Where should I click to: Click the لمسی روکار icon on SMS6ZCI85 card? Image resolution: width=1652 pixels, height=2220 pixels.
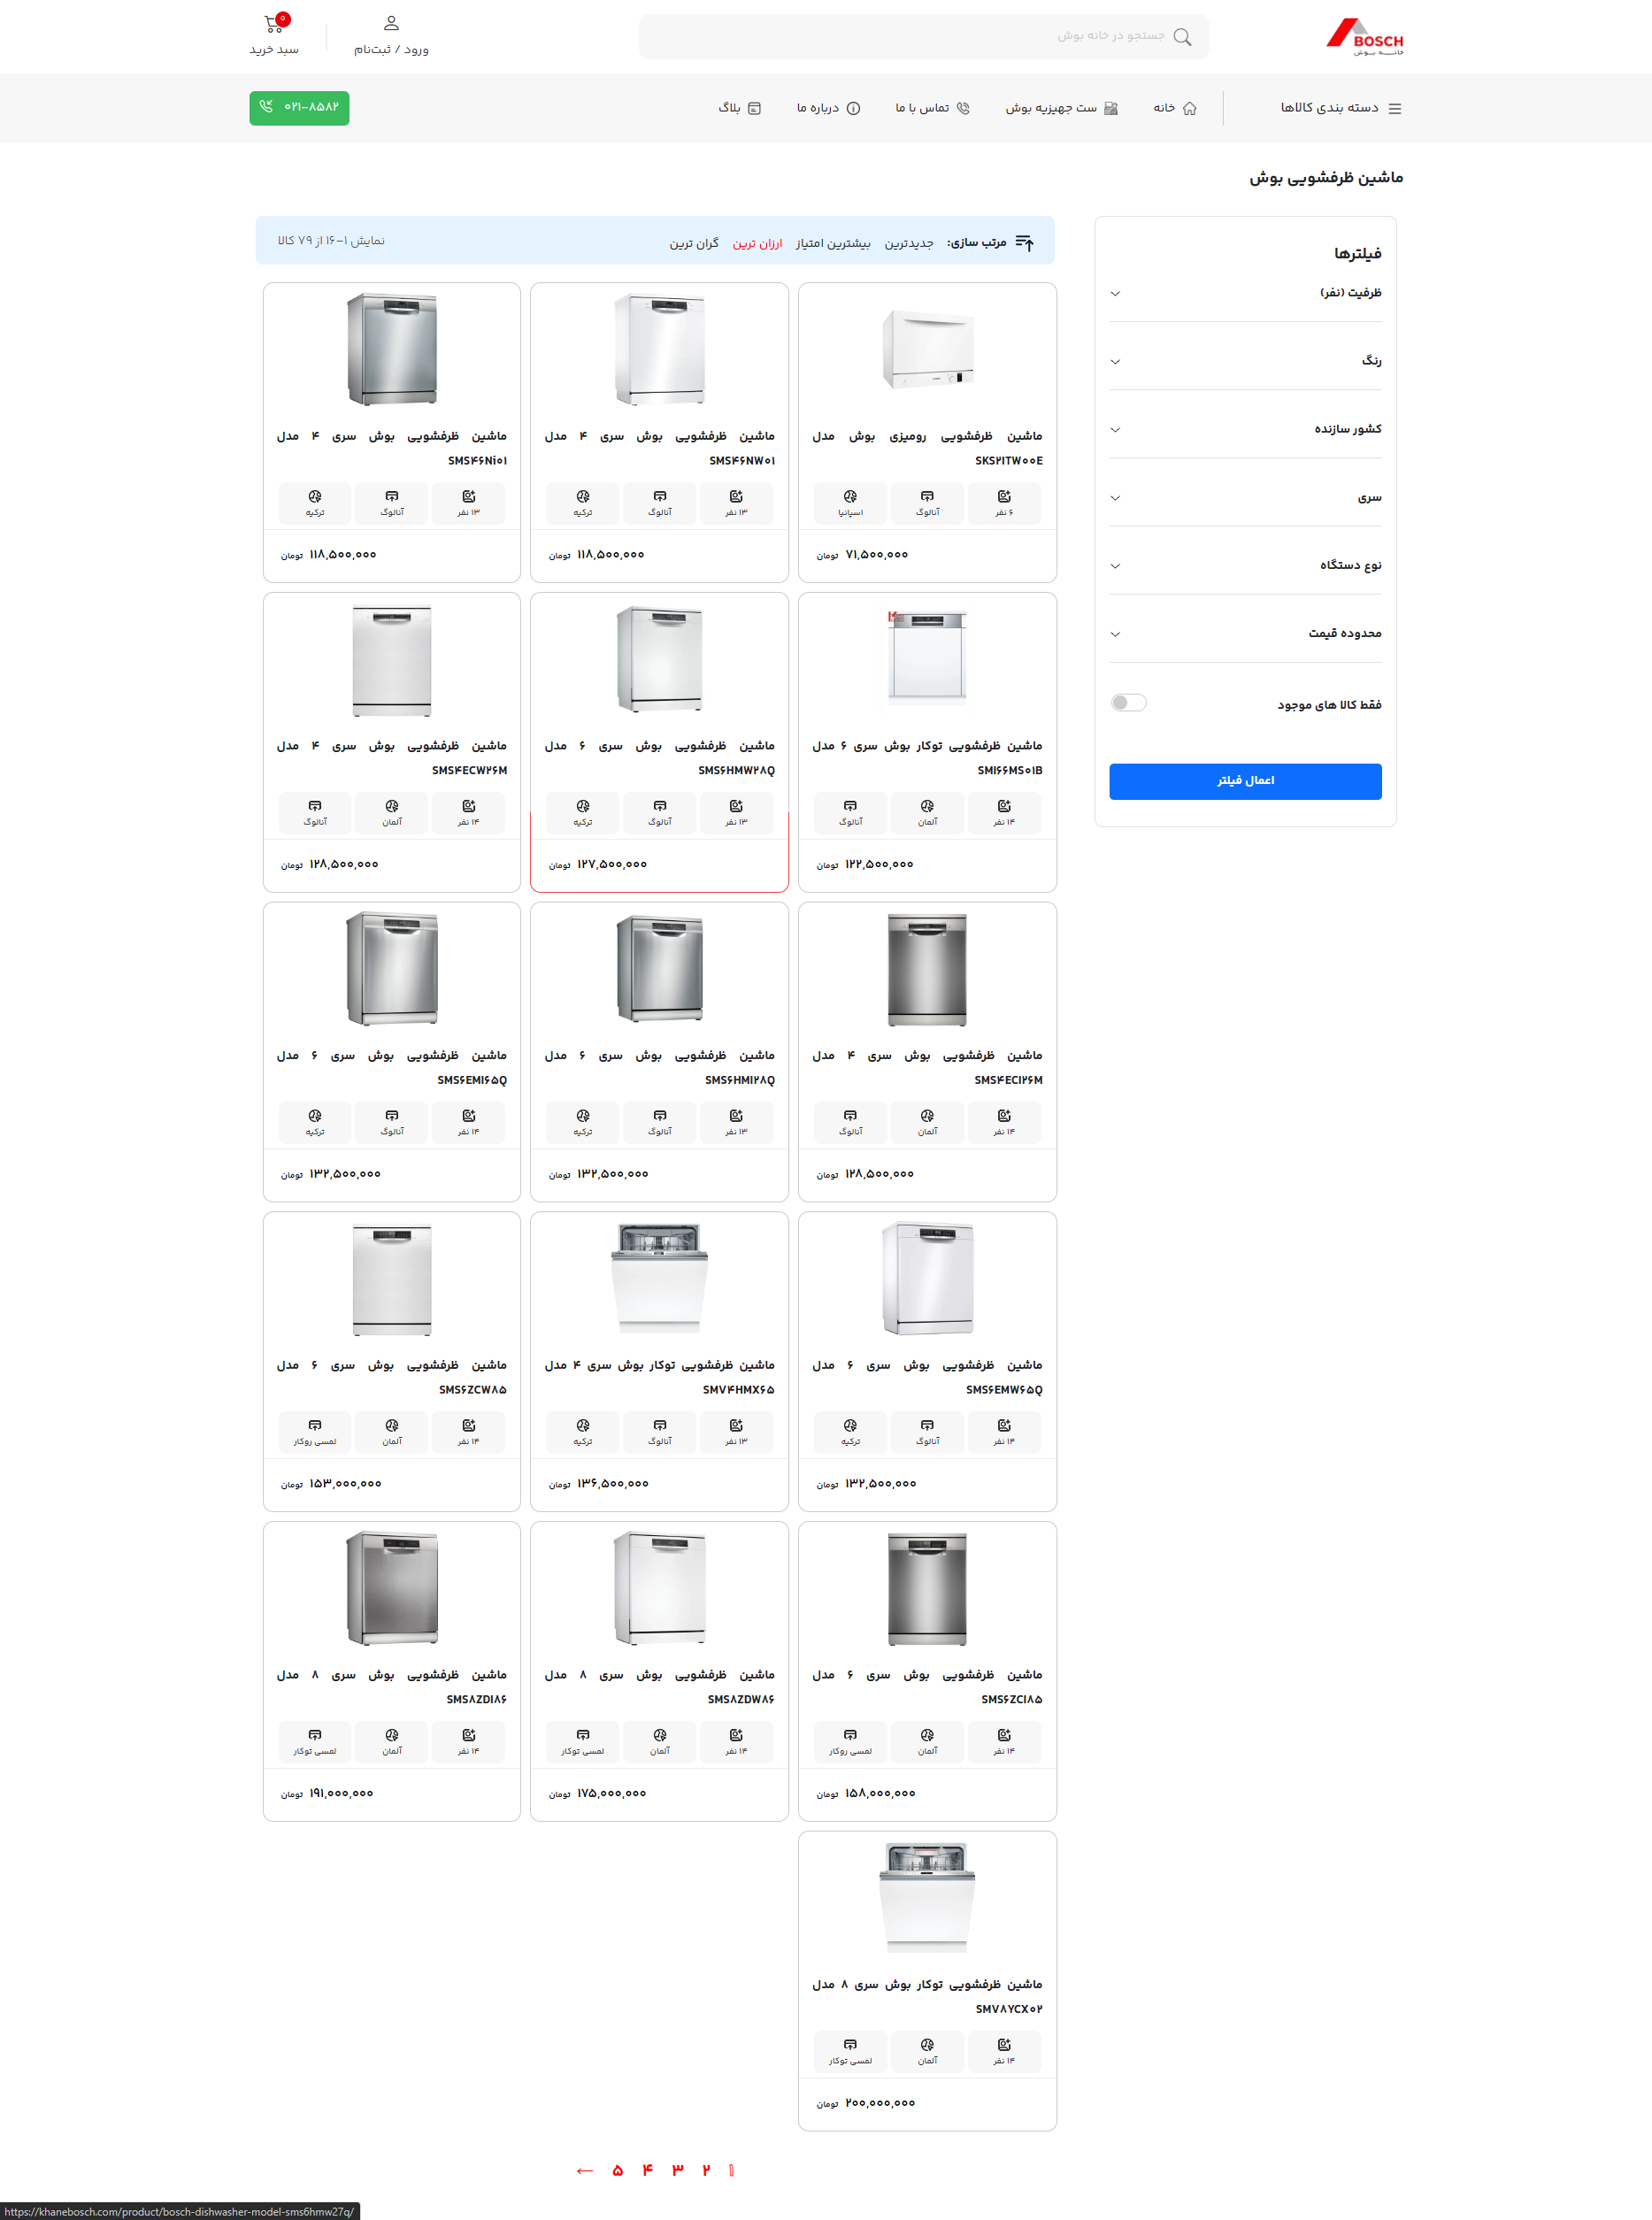[x=850, y=1735]
